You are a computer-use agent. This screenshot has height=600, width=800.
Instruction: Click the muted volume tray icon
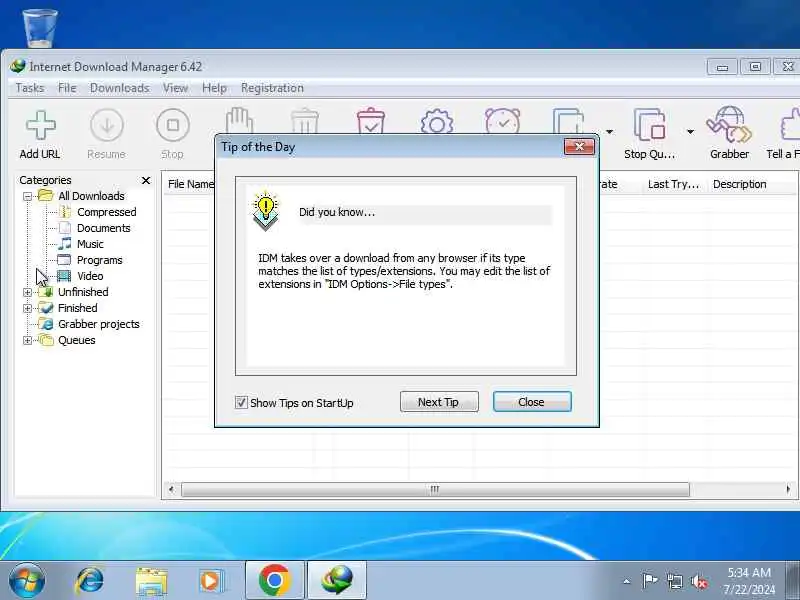[699, 581]
